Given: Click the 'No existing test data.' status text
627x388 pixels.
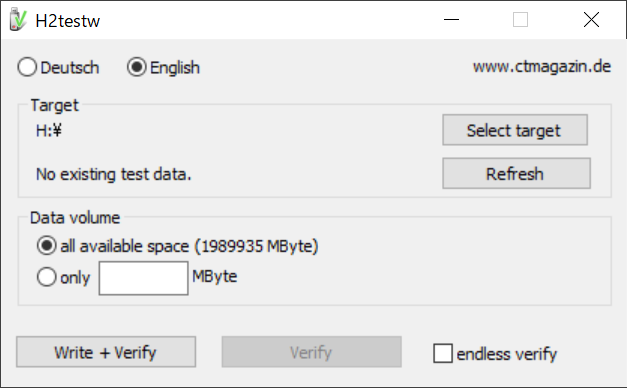Looking at the screenshot, I should point(114,174).
